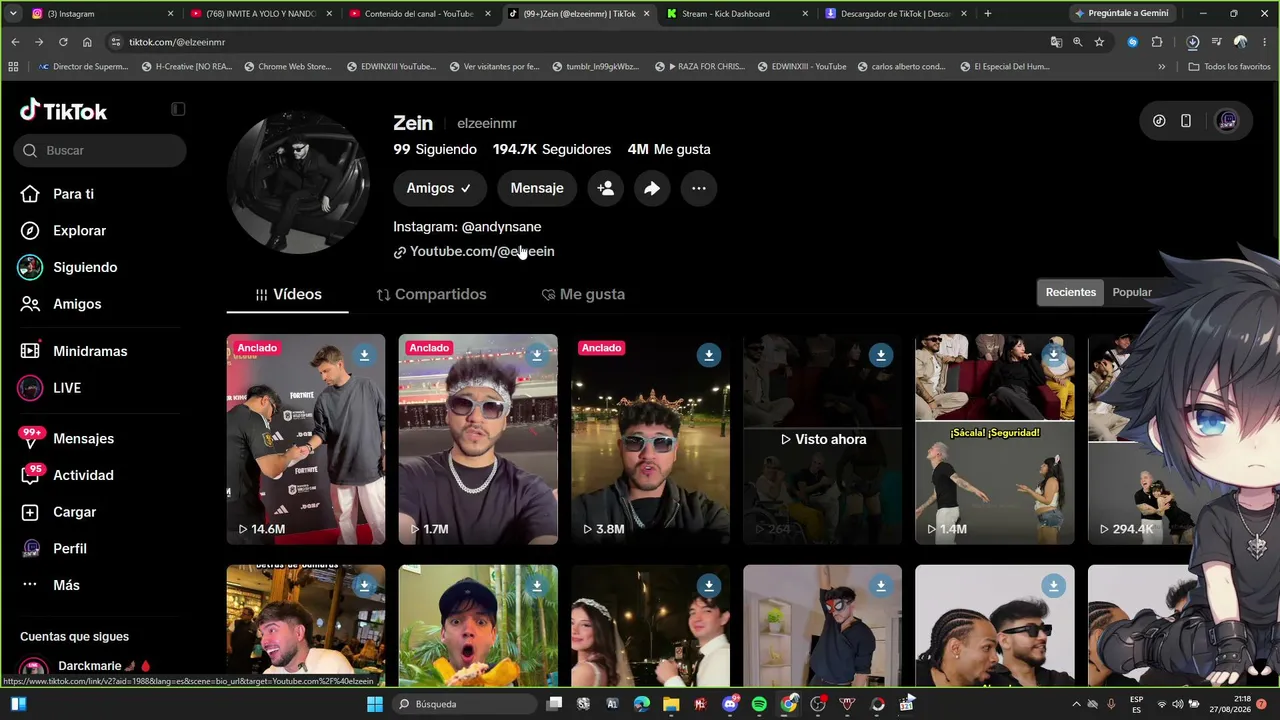Viewport: 1280px width, 720px height.
Task: Reload the current page
Action: (x=63, y=42)
